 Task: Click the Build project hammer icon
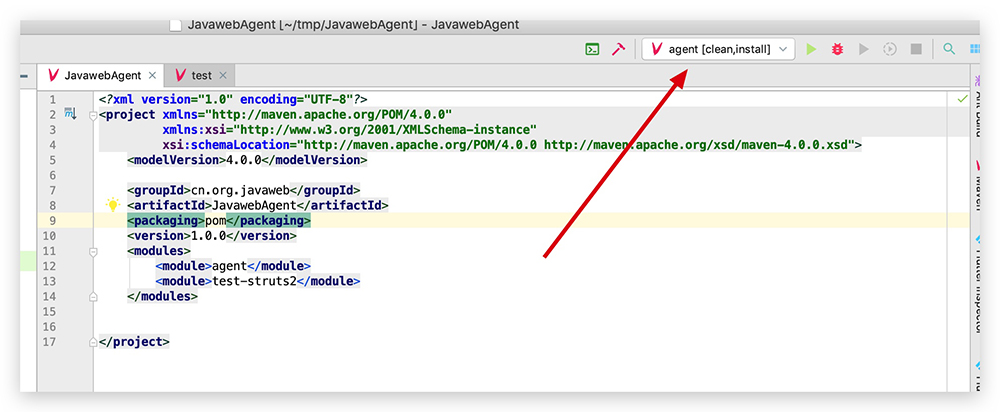pos(618,49)
